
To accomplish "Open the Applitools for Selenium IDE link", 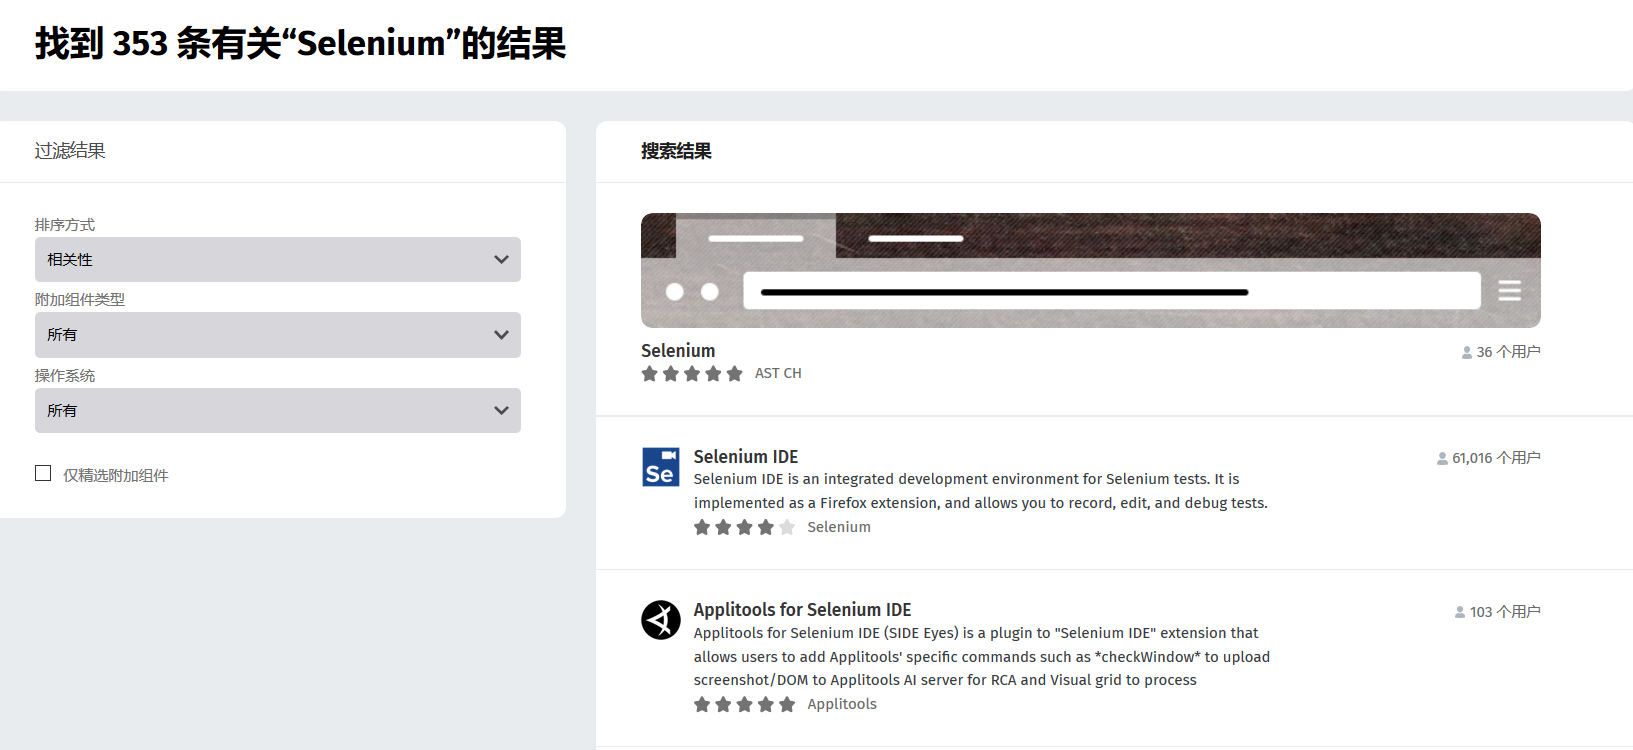I will click(x=803, y=609).
